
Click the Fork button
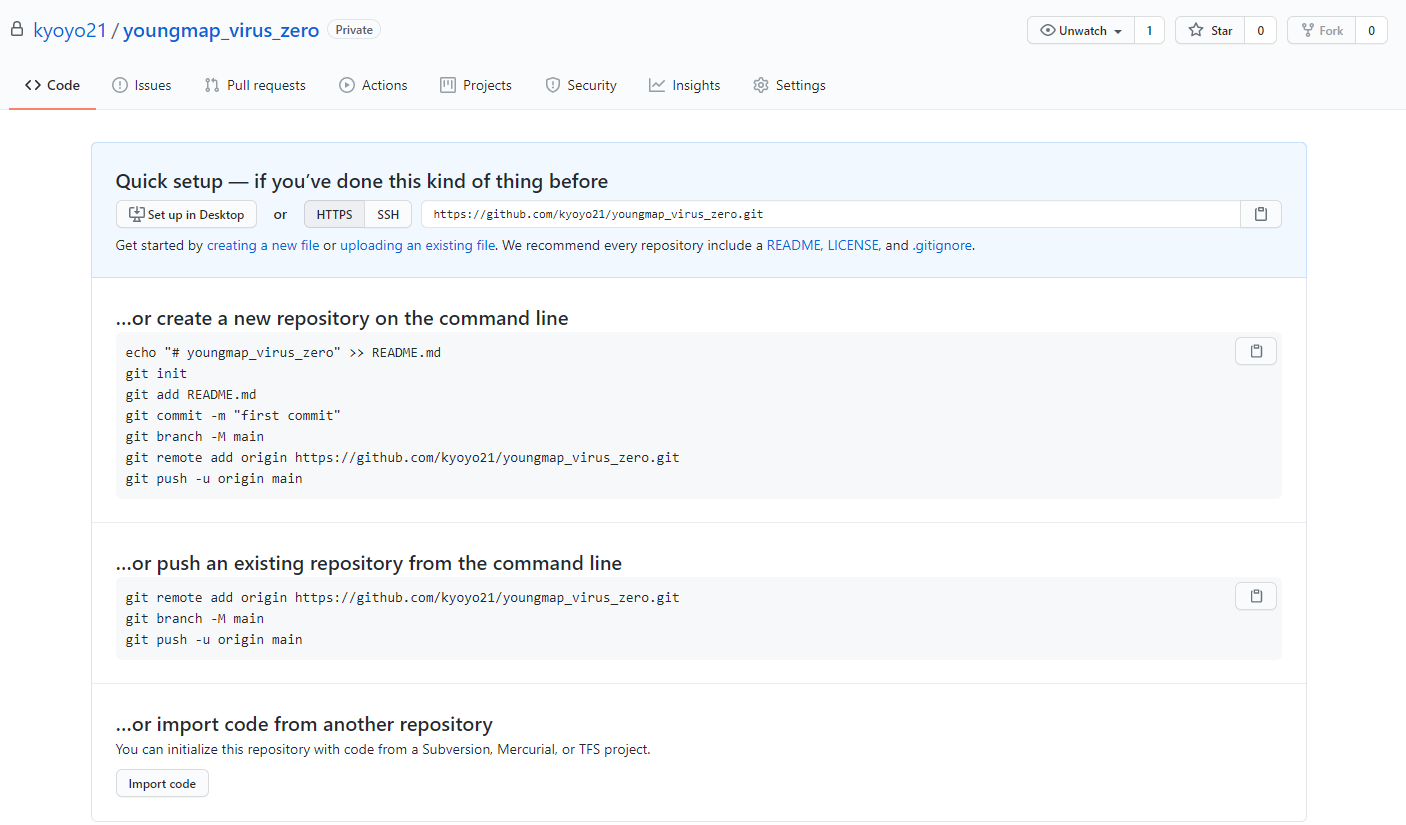tap(1321, 31)
